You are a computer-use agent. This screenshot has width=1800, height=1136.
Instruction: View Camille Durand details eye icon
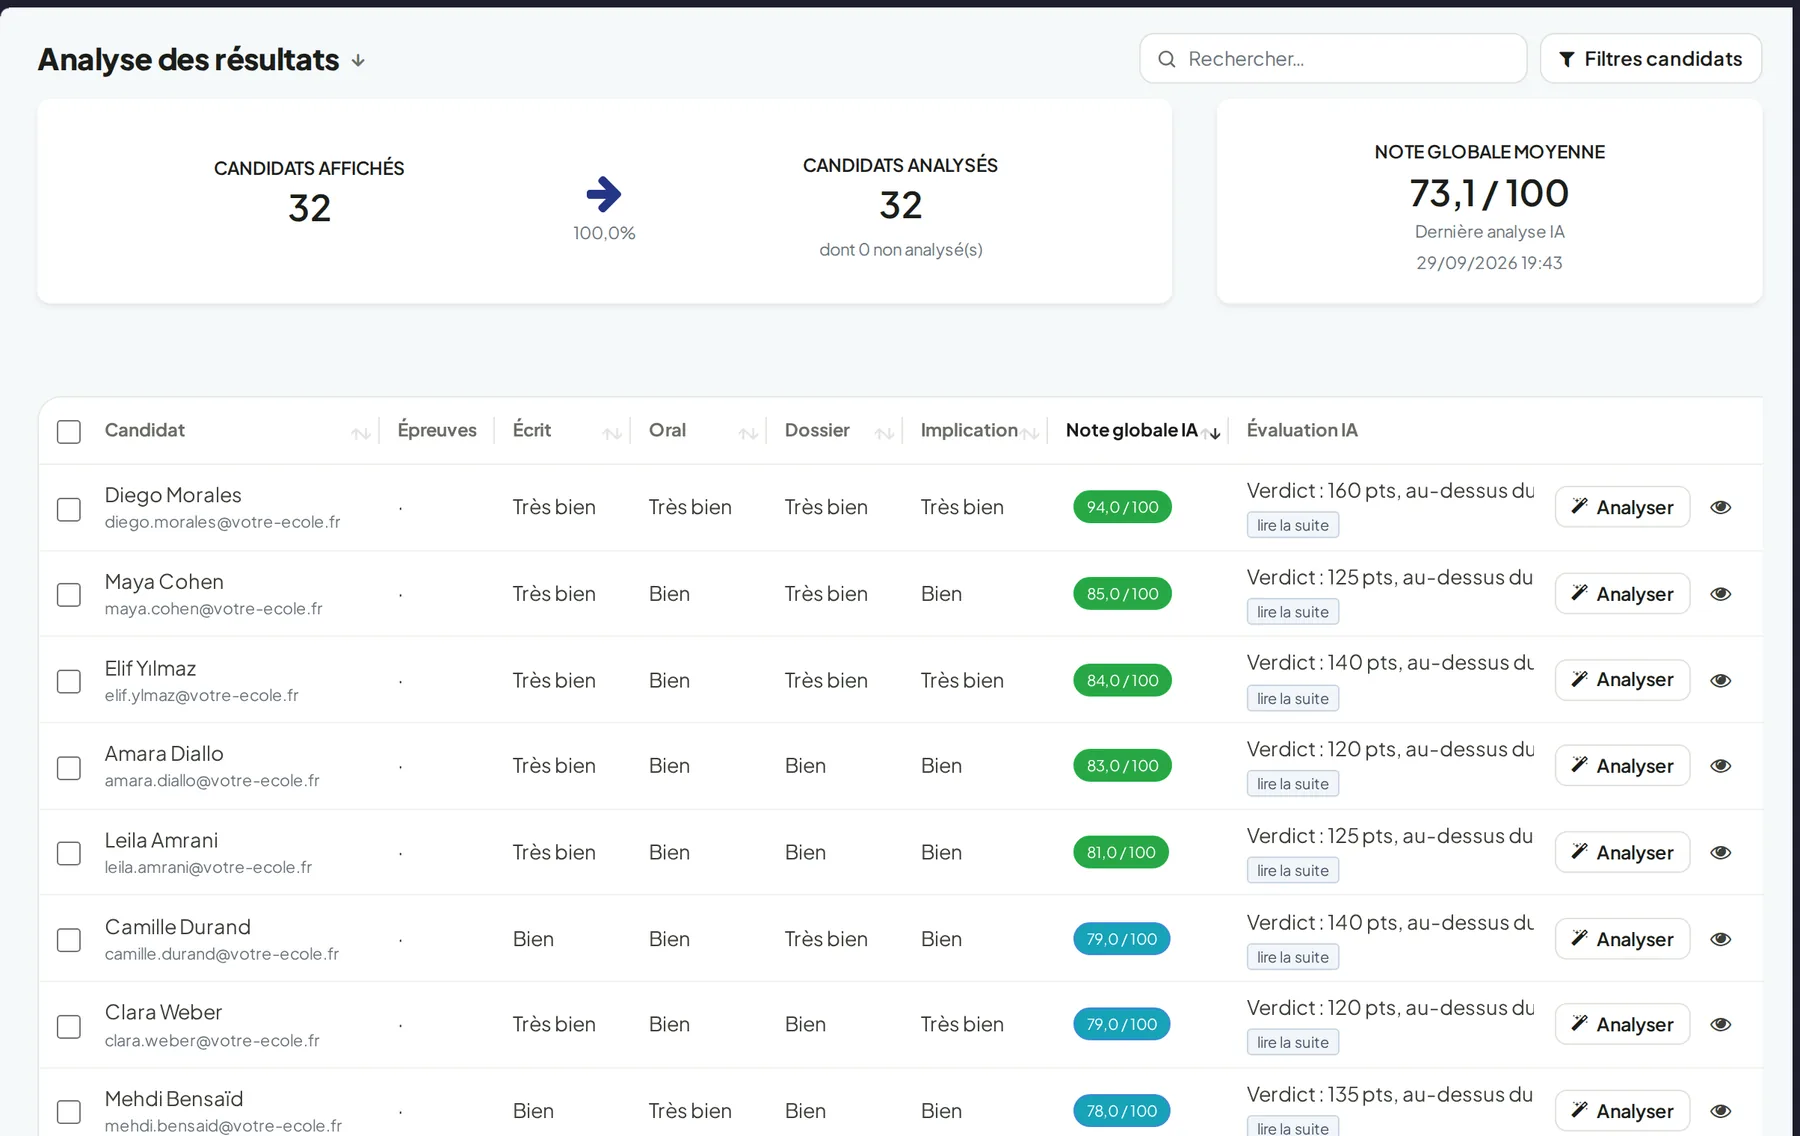click(1720, 939)
